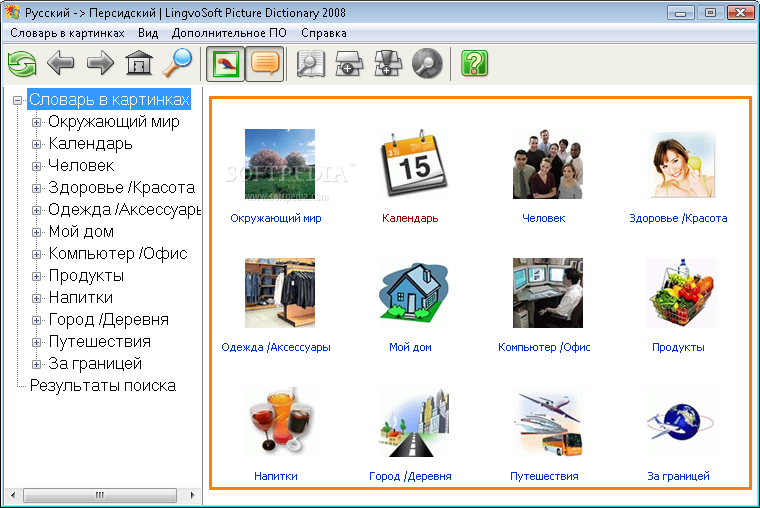Select Напитки in the tree
The image size is (760, 508).
pyautogui.click(x=81, y=298)
